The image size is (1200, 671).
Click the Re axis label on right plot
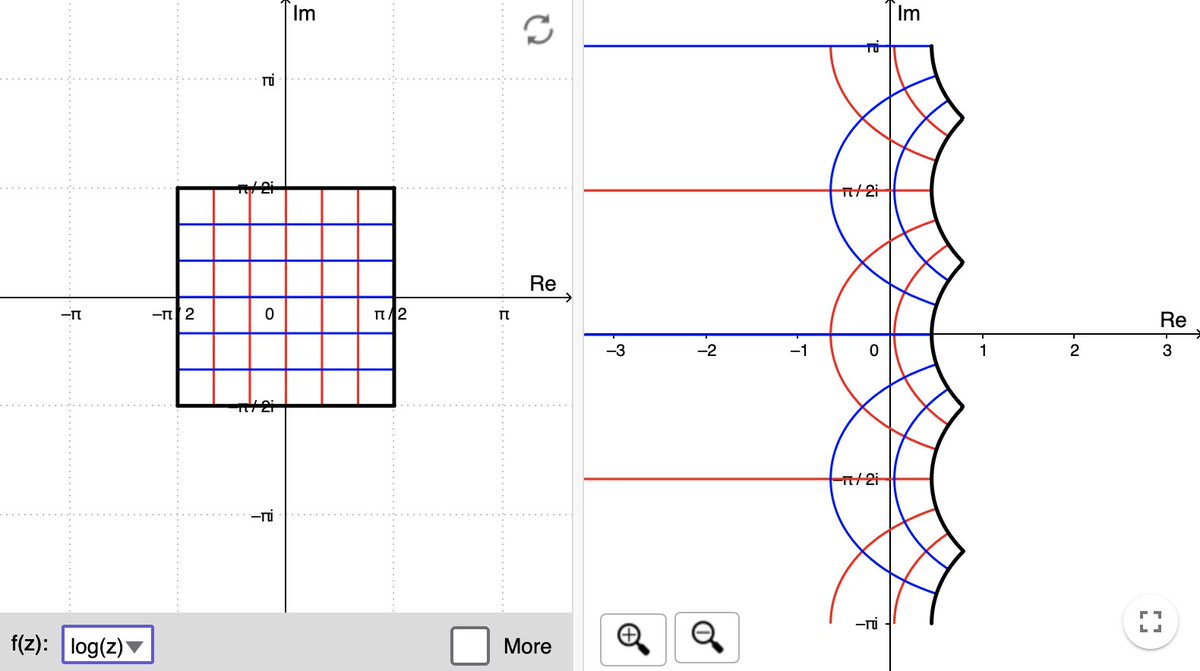[x=1173, y=321]
